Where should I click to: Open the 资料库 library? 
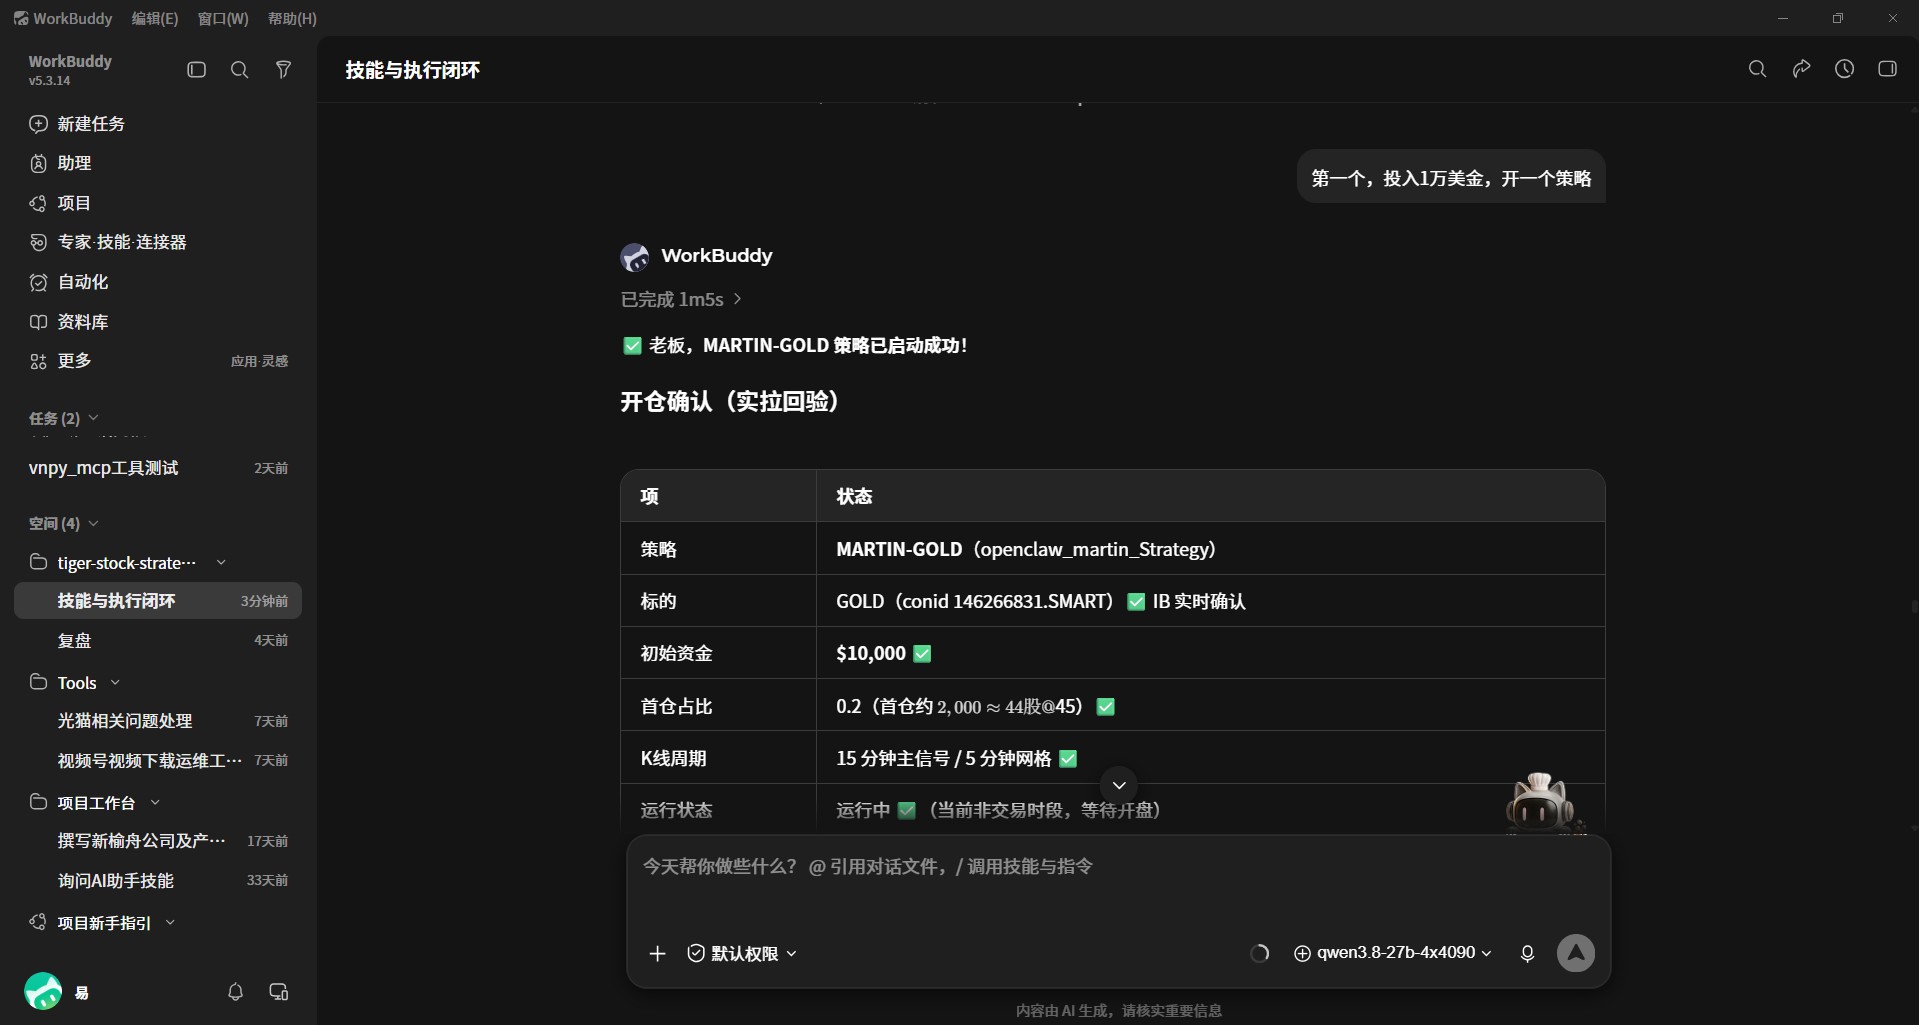(158, 322)
